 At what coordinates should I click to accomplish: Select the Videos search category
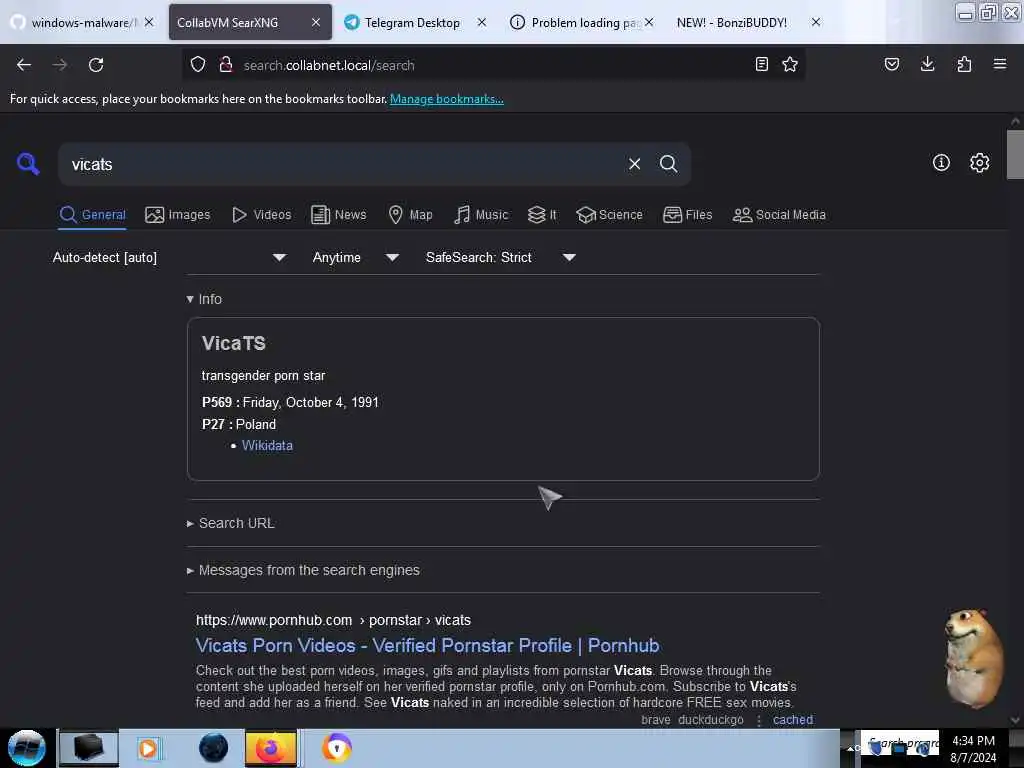point(261,215)
